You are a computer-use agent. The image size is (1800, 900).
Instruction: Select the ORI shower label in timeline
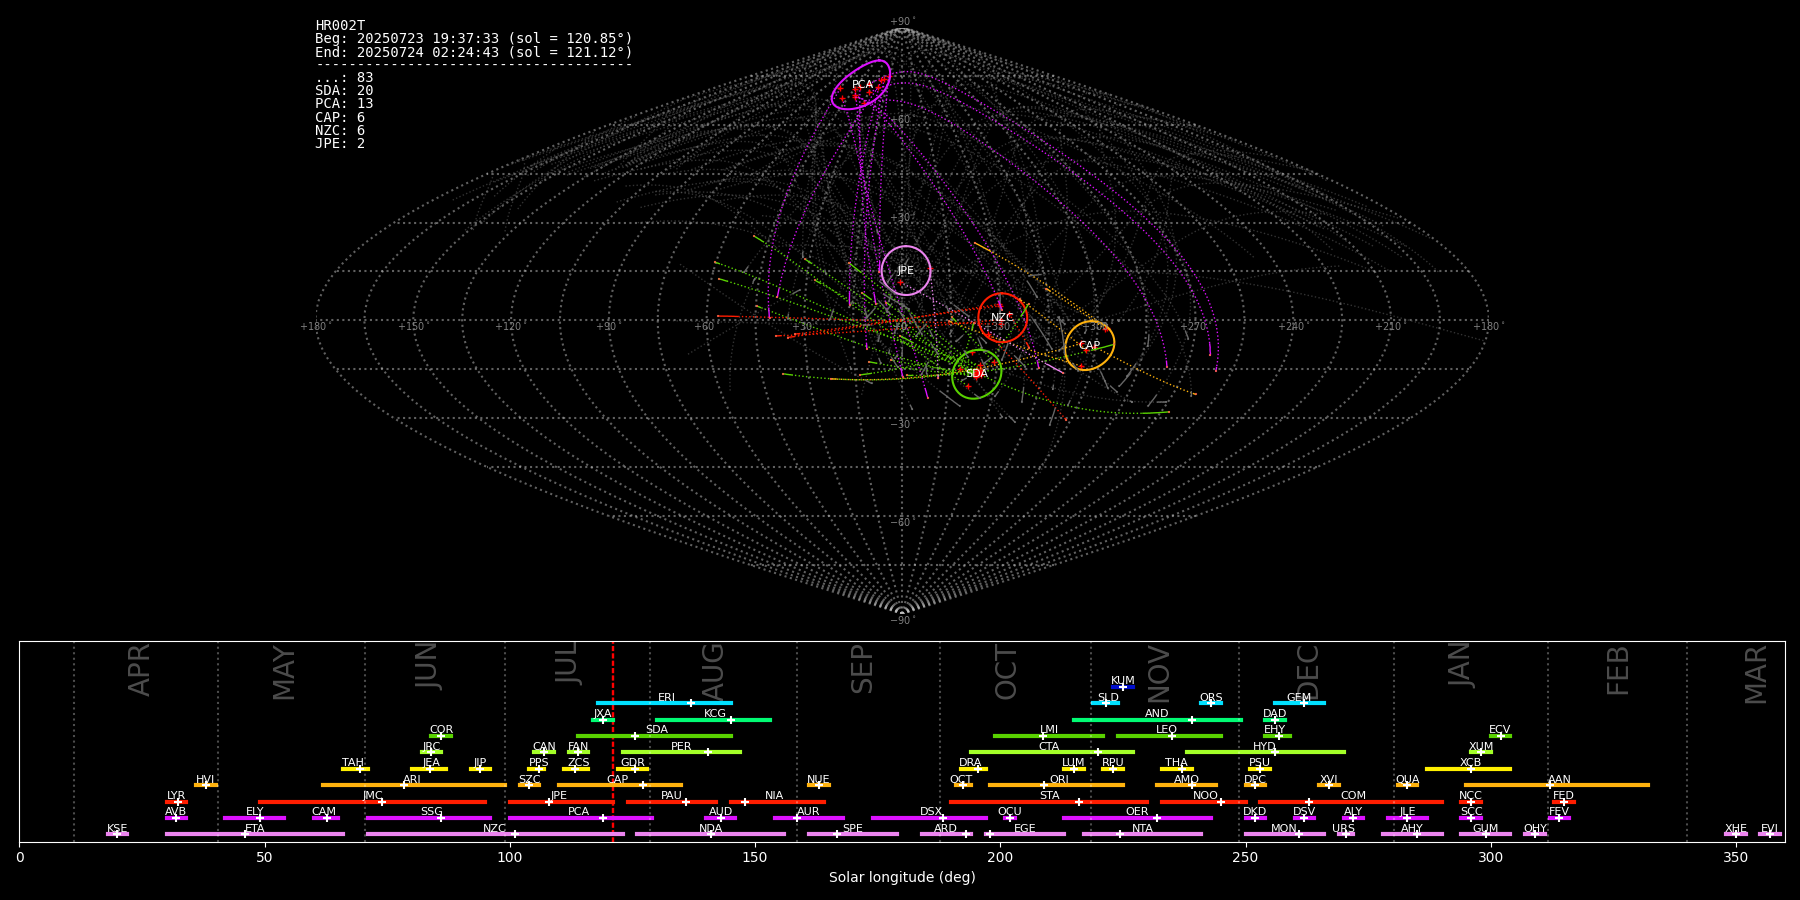coord(1059,780)
